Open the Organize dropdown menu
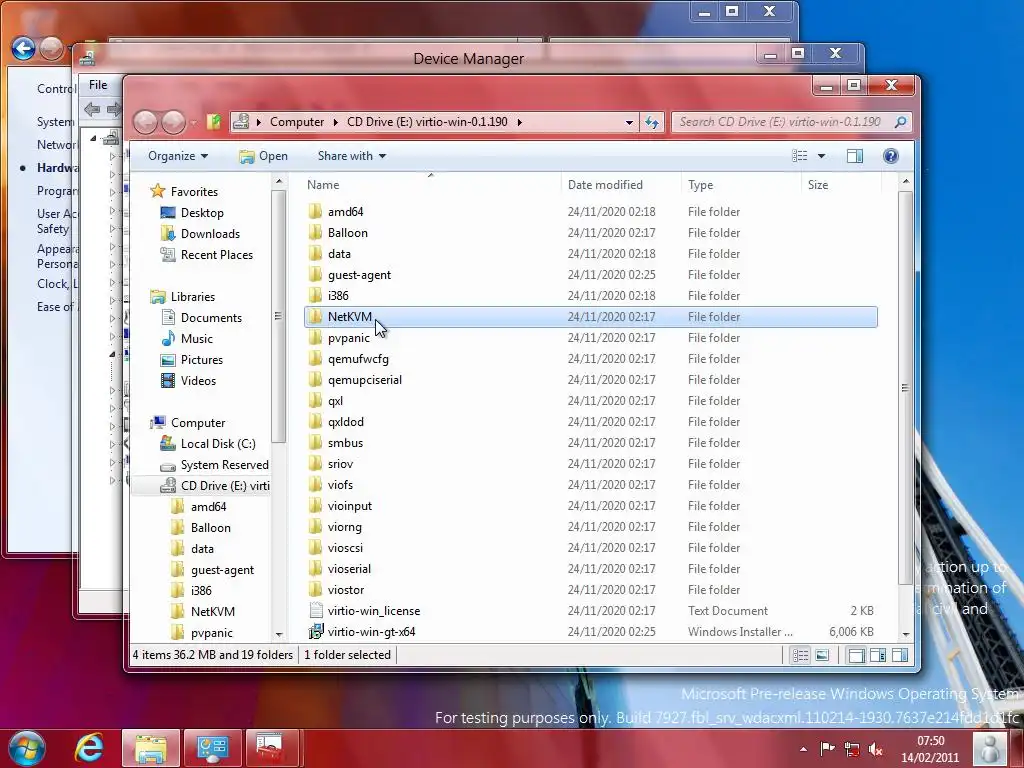 178,155
